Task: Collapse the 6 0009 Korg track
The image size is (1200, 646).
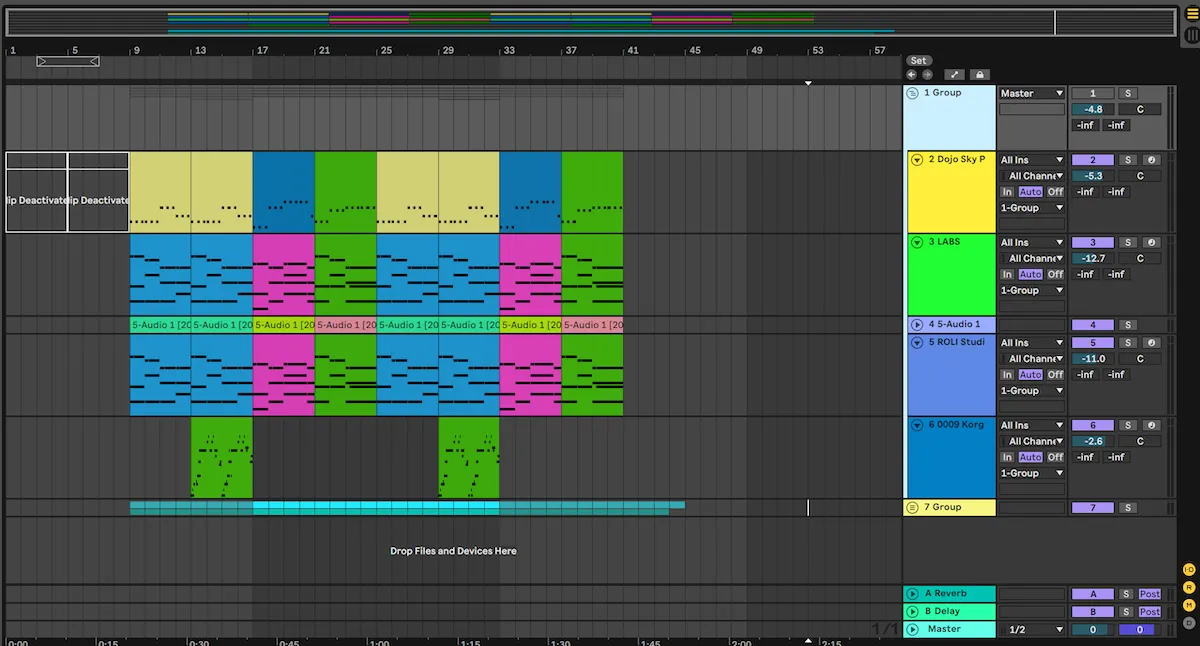Action: click(x=917, y=425)
